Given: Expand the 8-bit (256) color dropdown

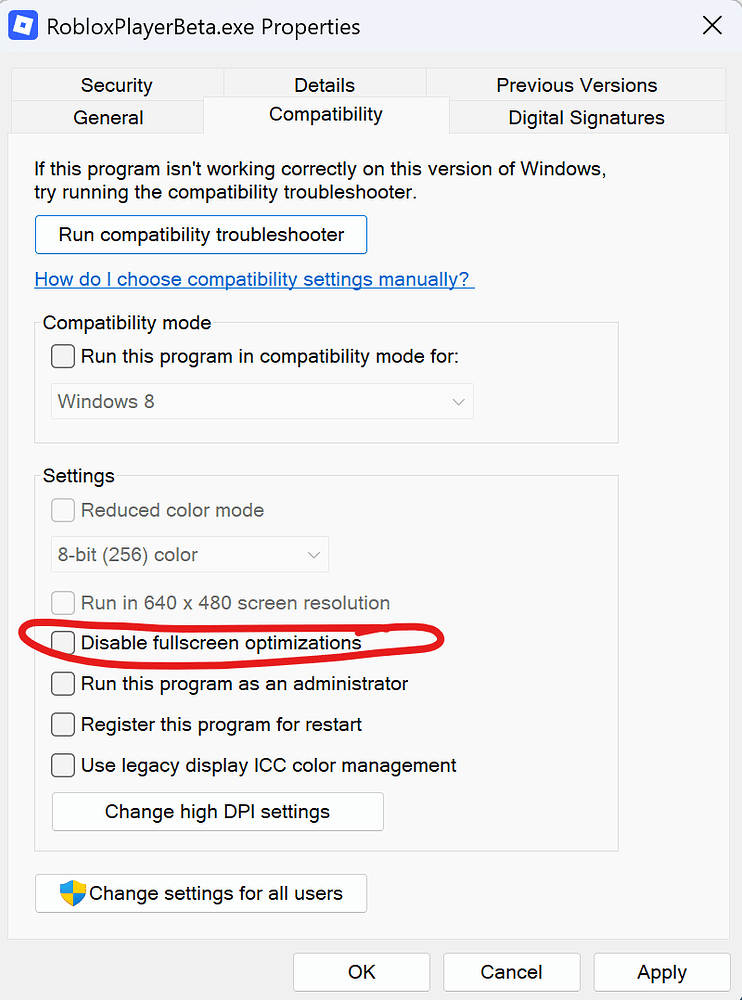Looking at the screenshot, I should pyautogui.click(x=190, y=554).
